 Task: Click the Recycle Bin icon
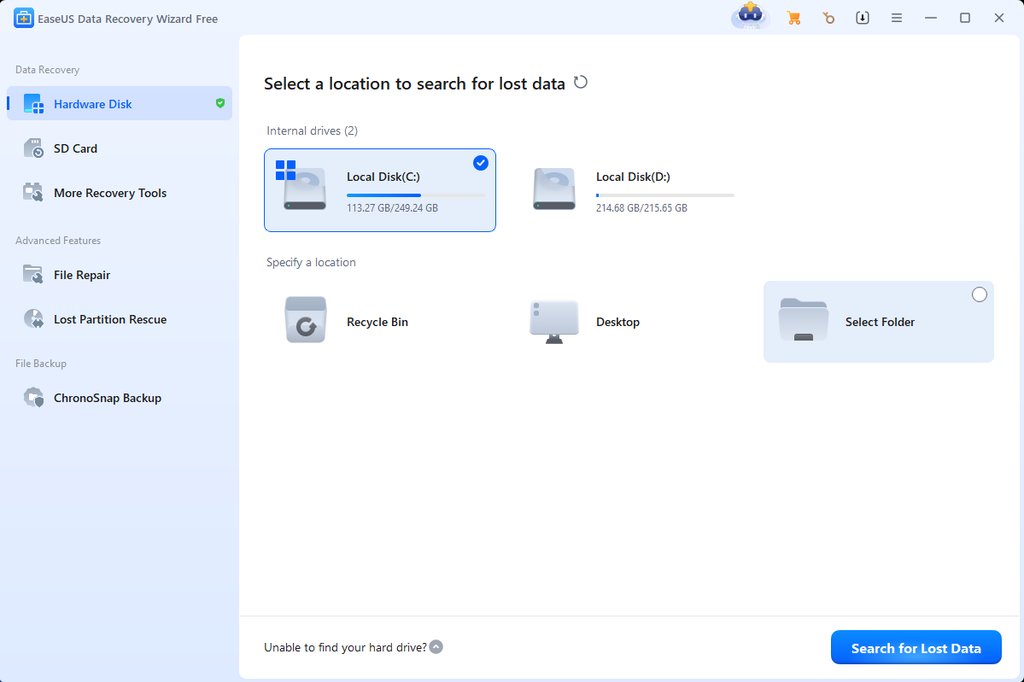(306, 319)
